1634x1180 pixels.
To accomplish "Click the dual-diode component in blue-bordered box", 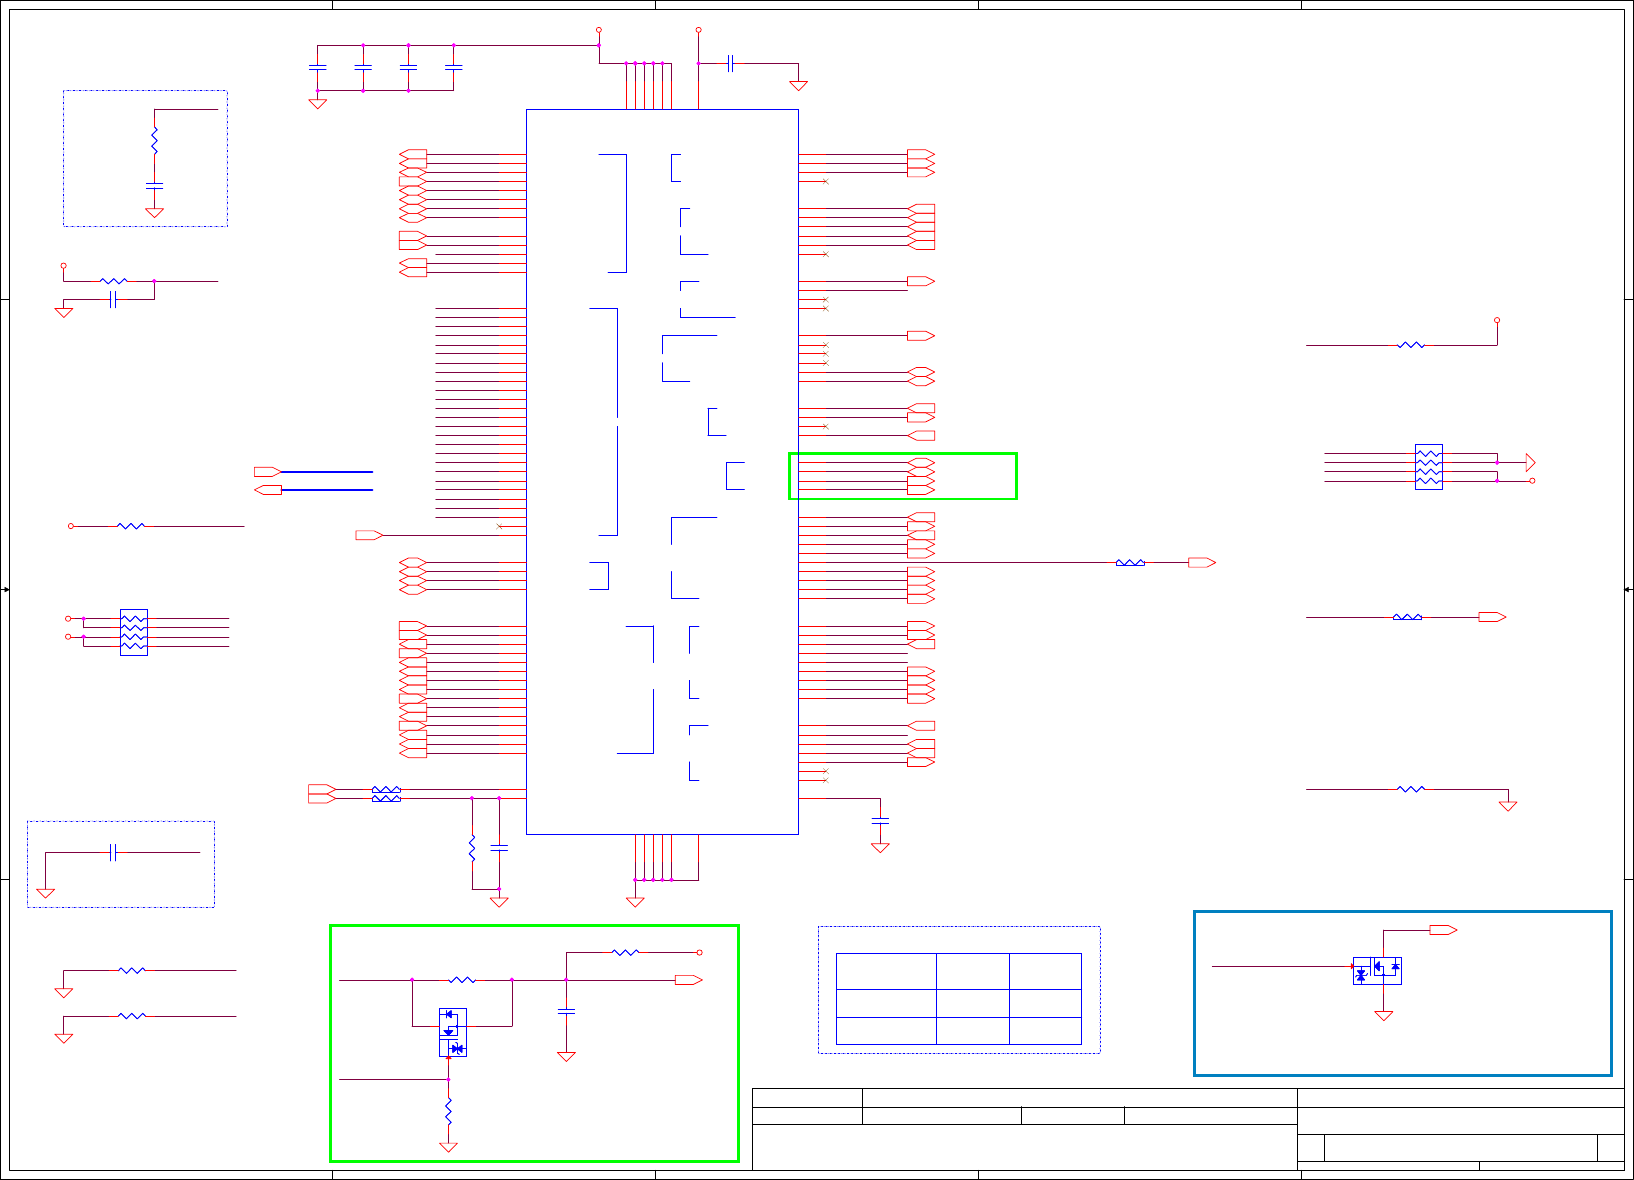I will coord(1377,971).
